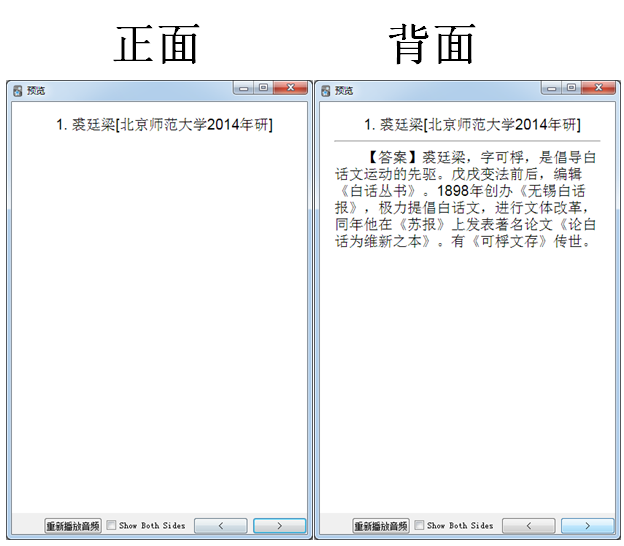The image size is (624, 546).
Task: Click question heading '1. 裘廷梁' in back-side preview
Action: click(x=394, y=125)
